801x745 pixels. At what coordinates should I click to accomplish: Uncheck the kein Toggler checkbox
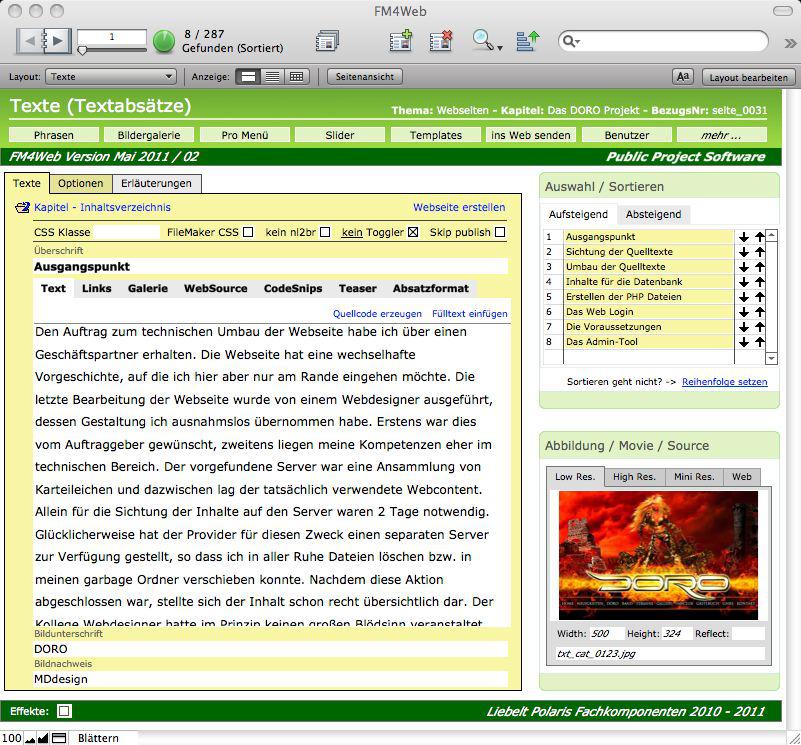[412, 232]
